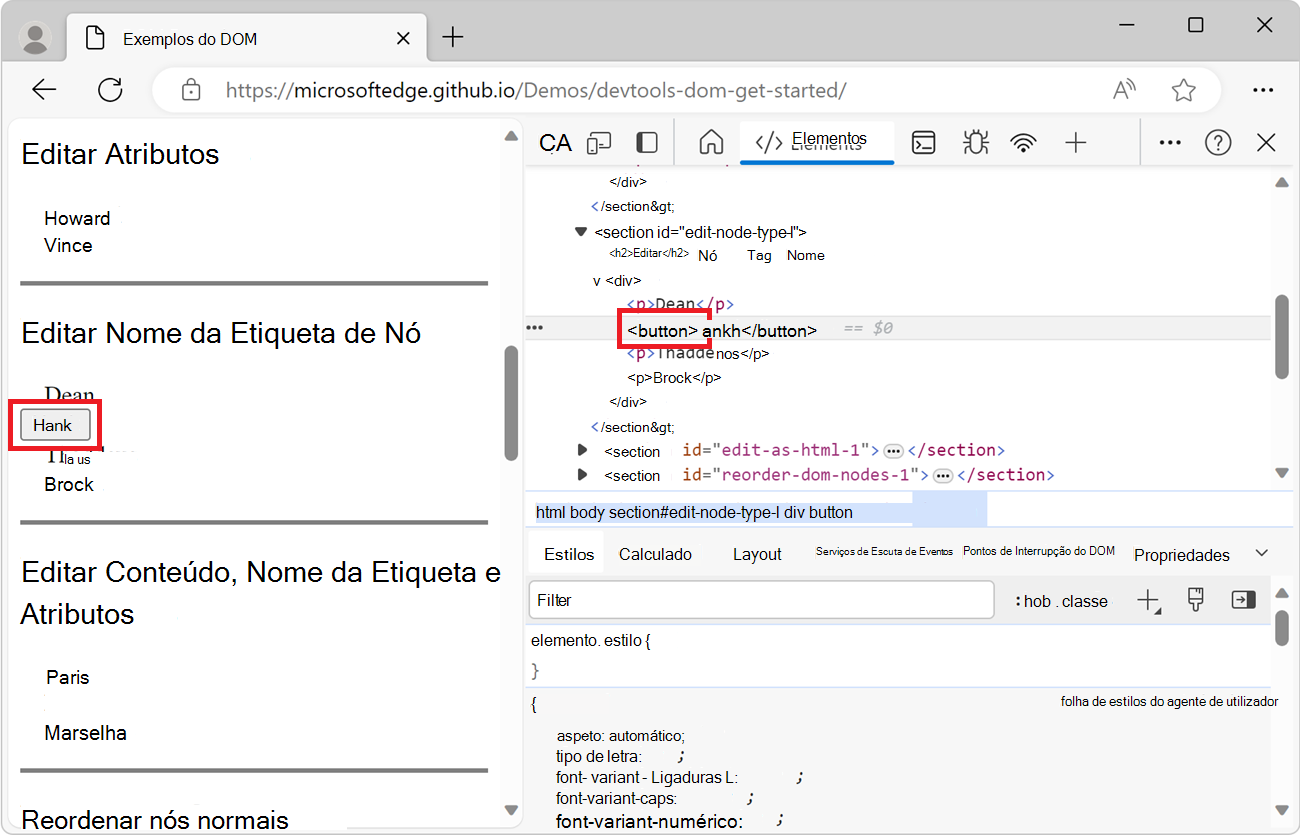Open the style editor paintbrush icon
The image size is (1300, 835).
1195,599
